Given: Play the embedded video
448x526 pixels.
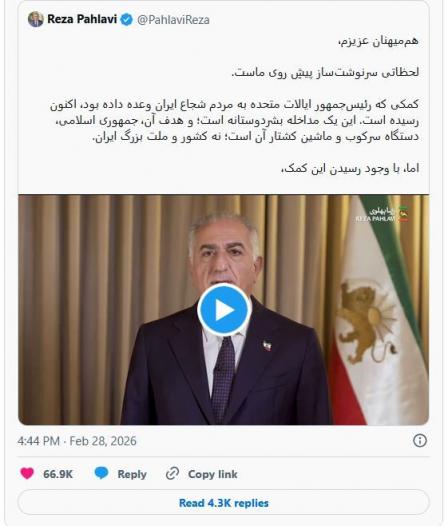Looking at the screenshot, I should coord(224,310).
